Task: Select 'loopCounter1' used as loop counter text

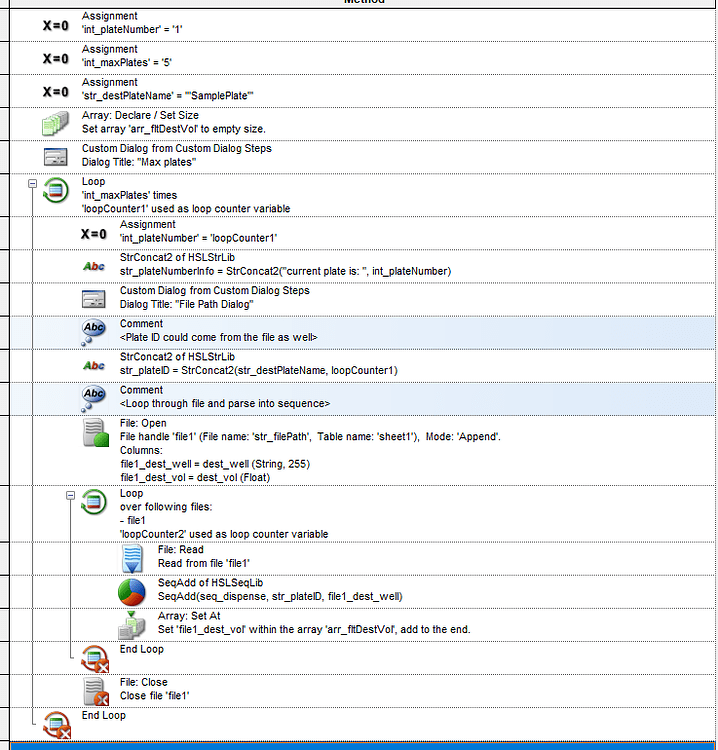Action: point(186,209)
